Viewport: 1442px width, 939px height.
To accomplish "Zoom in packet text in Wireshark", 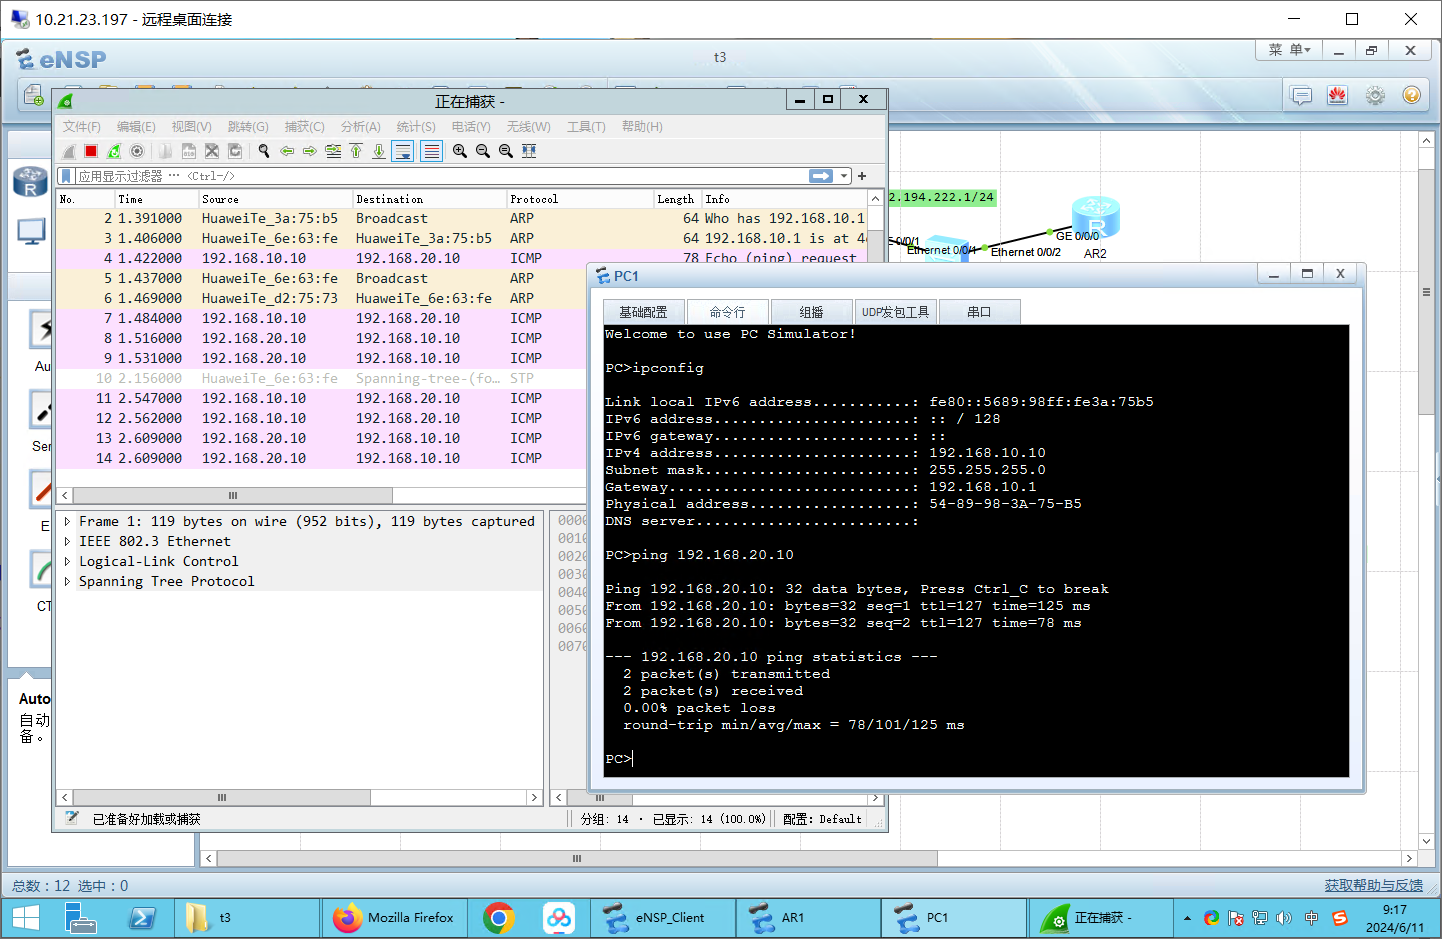I will pos(460,151).
